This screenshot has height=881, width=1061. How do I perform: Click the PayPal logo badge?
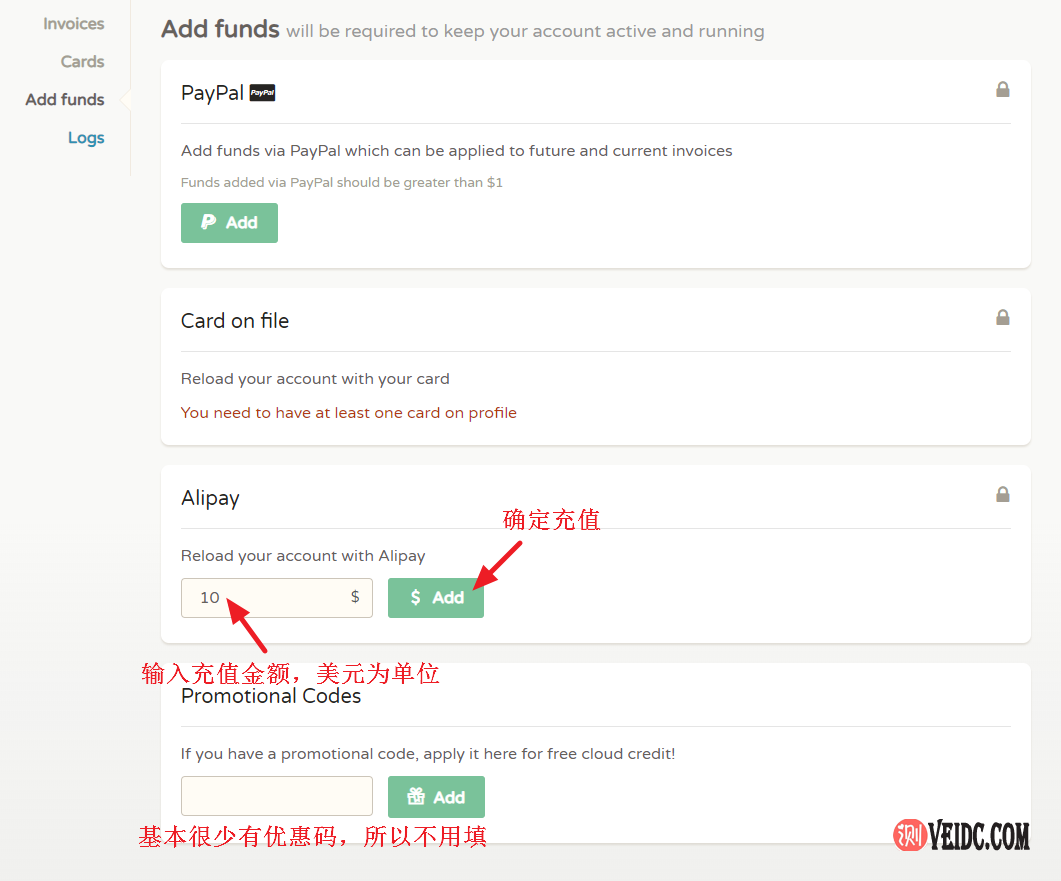[263, 93]
